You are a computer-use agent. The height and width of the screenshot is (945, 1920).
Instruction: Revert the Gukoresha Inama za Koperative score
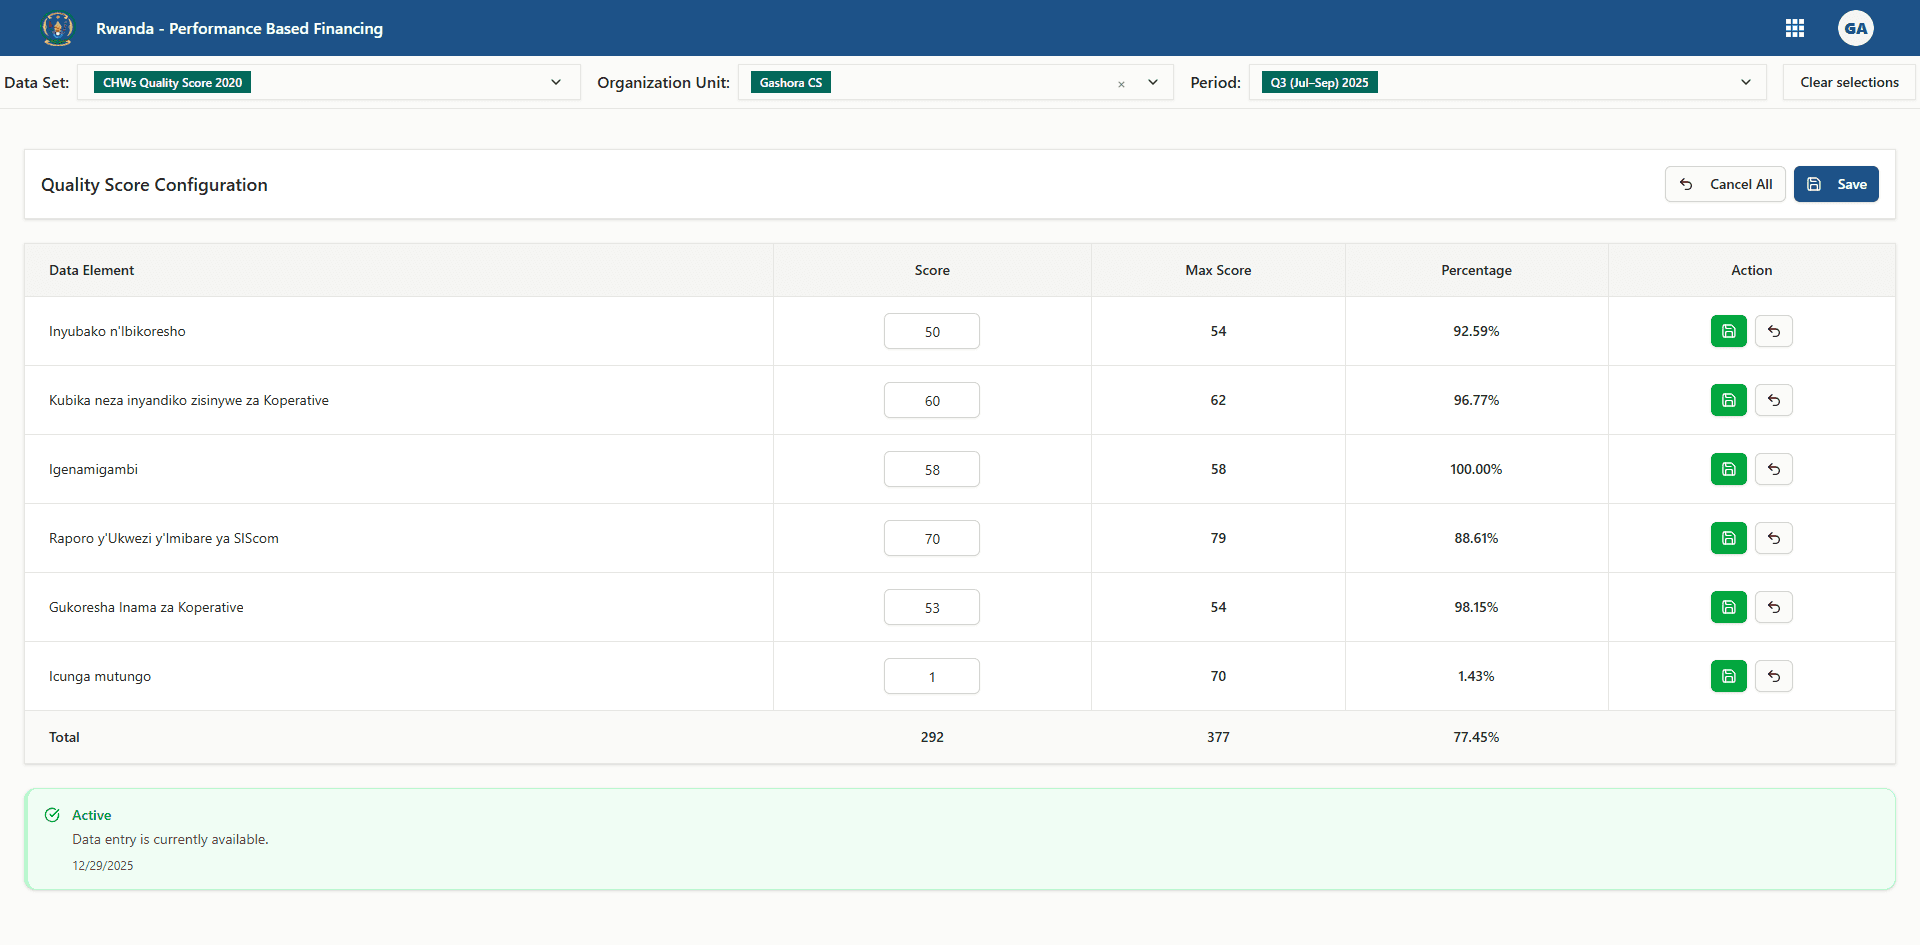[1774, 607]
